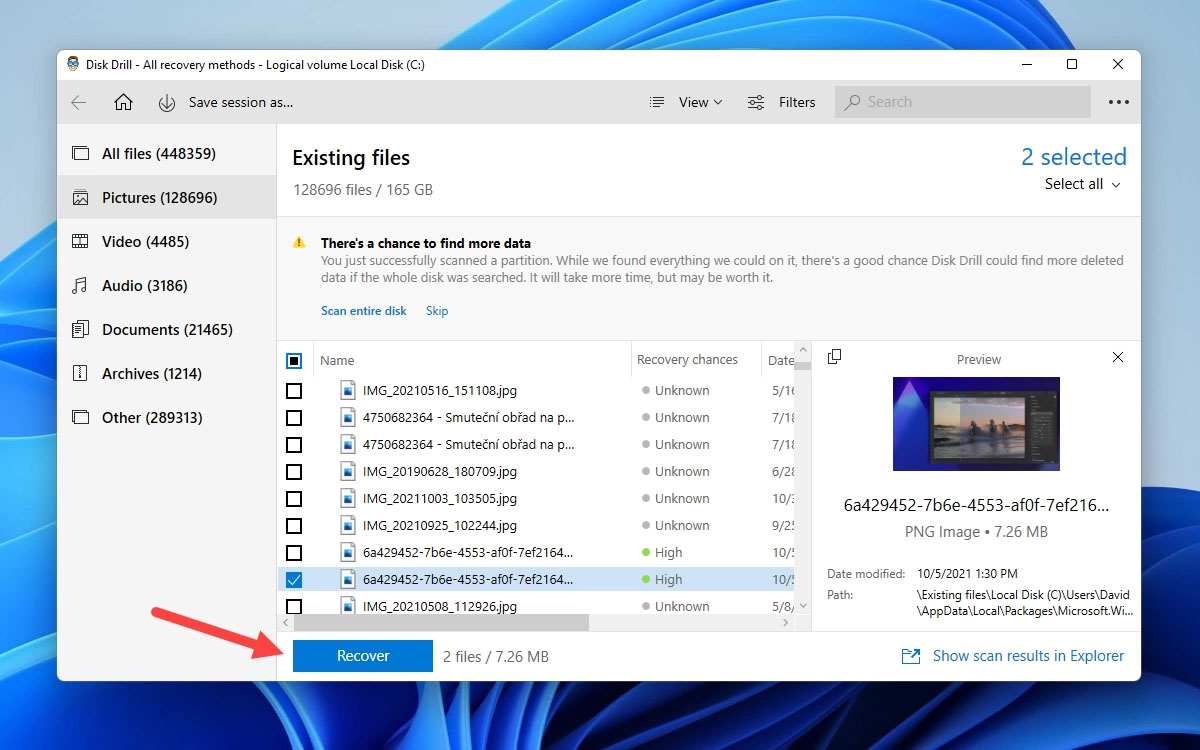Select Archives (1214) category
The height and width of the screenshot is (750, 1200).
167,374
